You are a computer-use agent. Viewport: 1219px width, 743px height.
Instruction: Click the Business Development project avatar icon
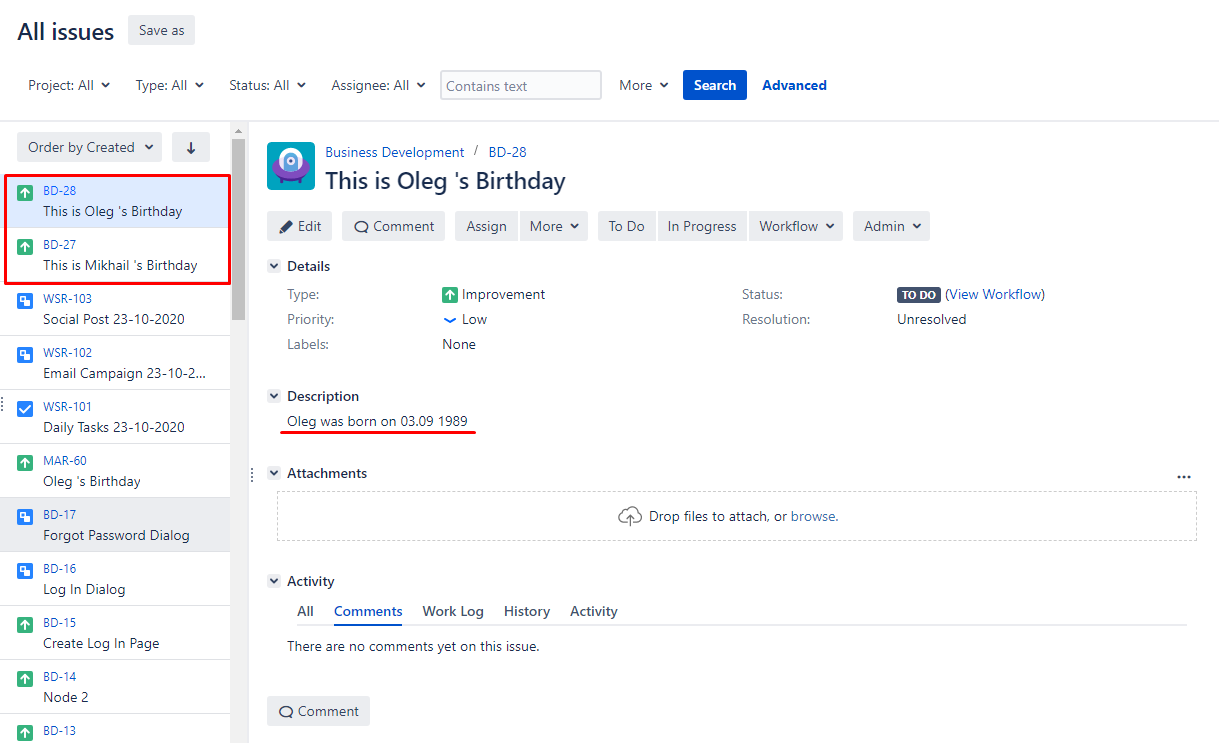click(291, 166)
